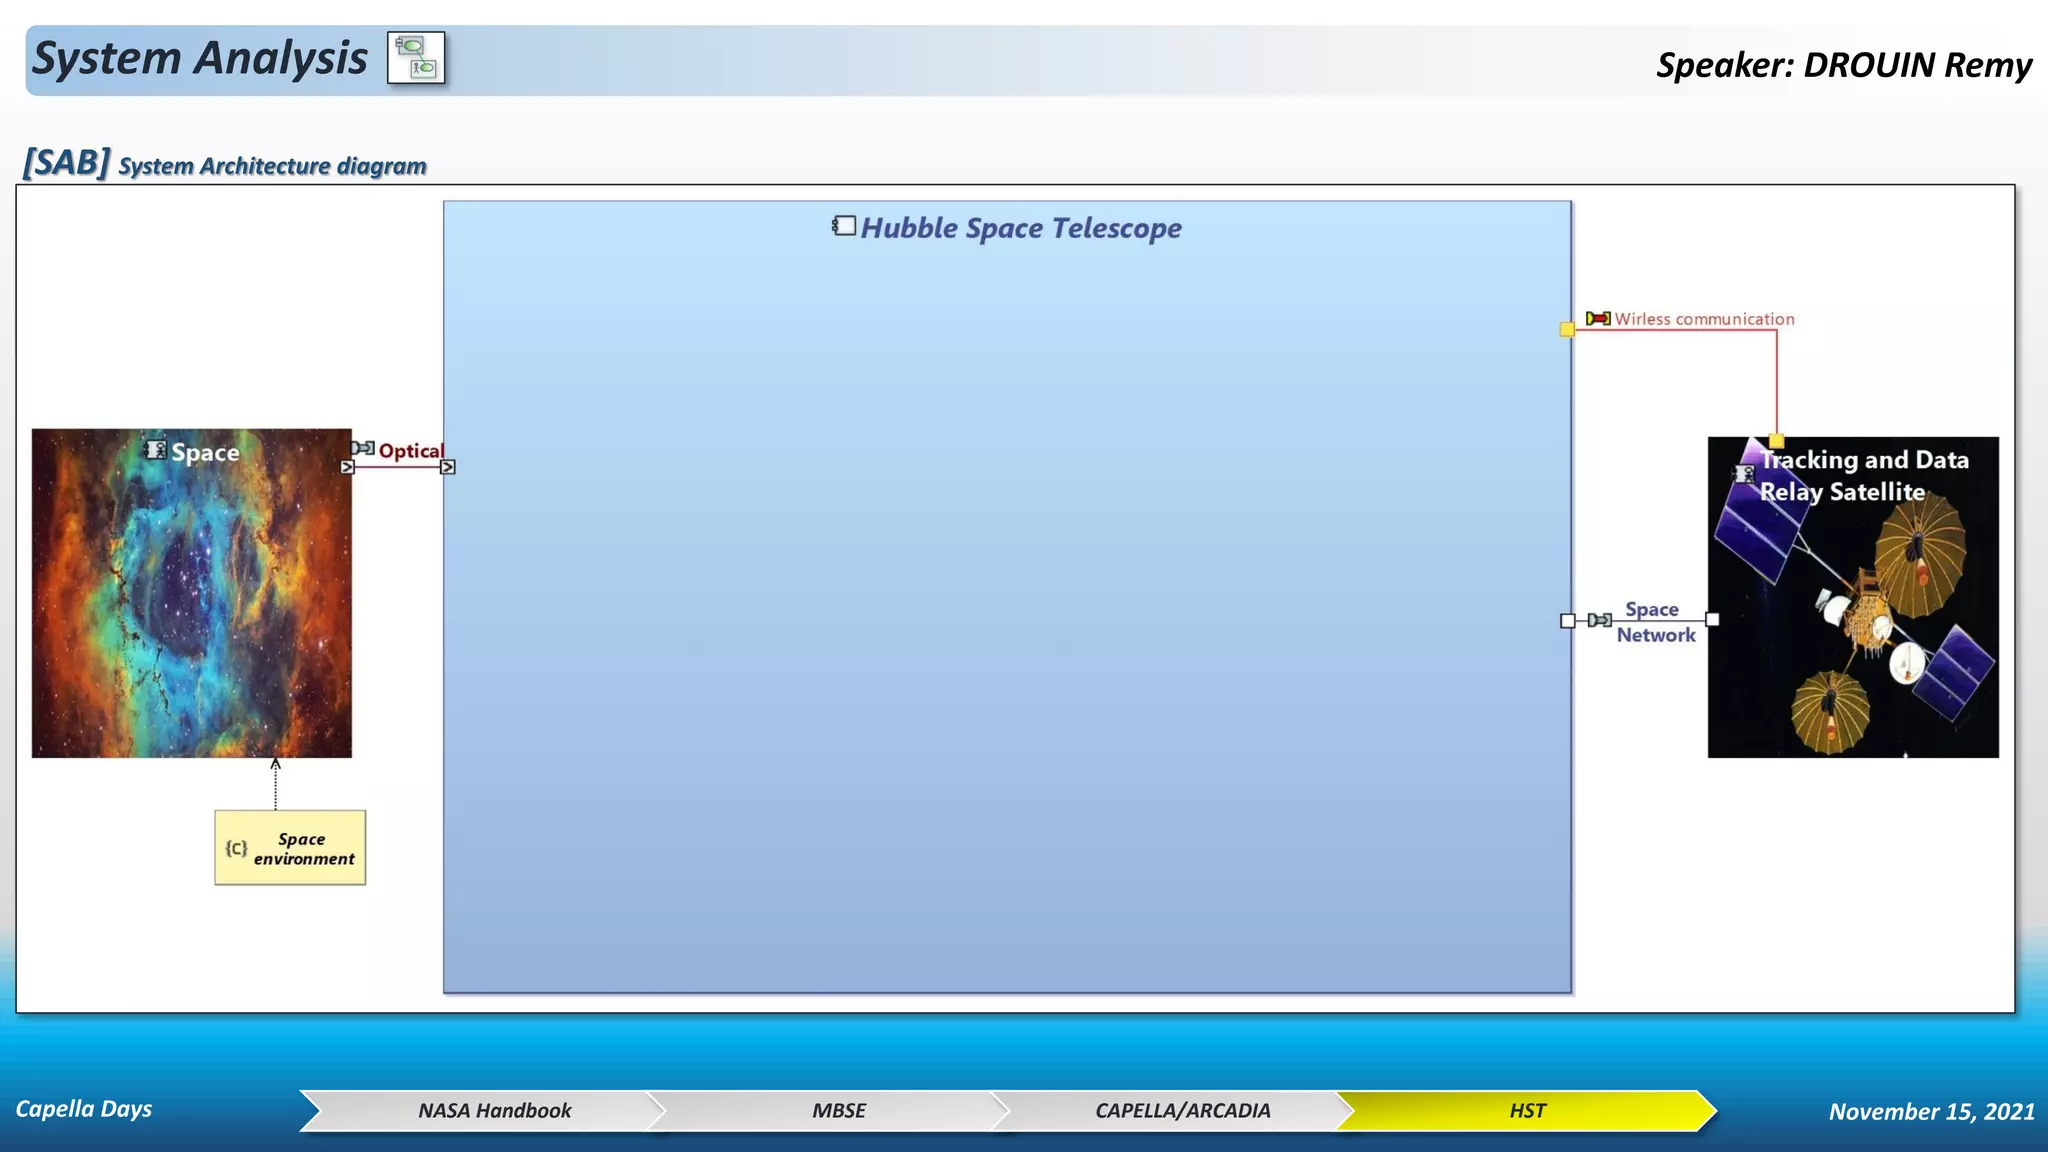The image size is (2048, 1152).
Task: Select the Optical port on Space block
Action: [x=347, y=467]
